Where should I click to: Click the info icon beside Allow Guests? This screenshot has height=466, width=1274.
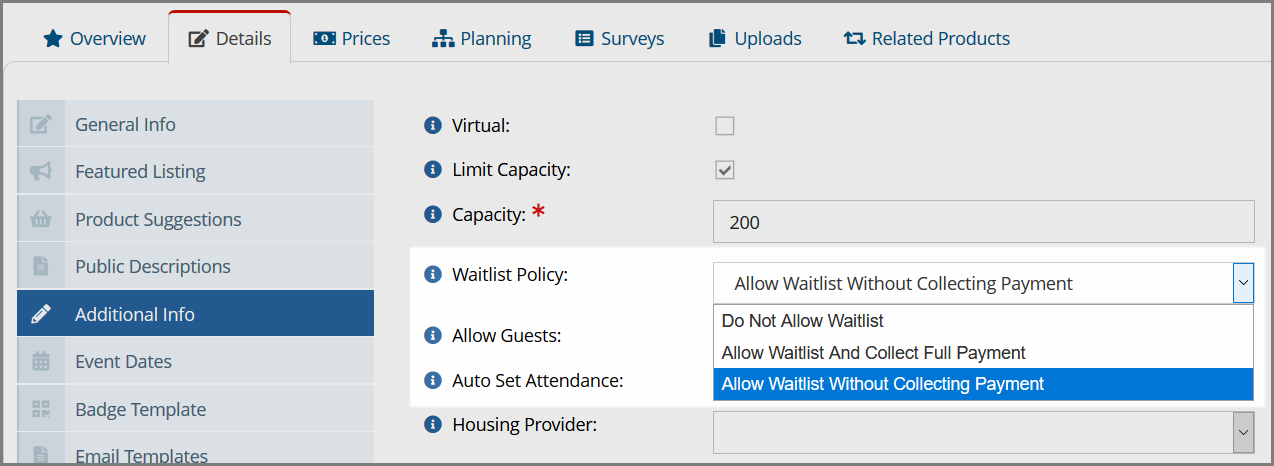[433, 335]
